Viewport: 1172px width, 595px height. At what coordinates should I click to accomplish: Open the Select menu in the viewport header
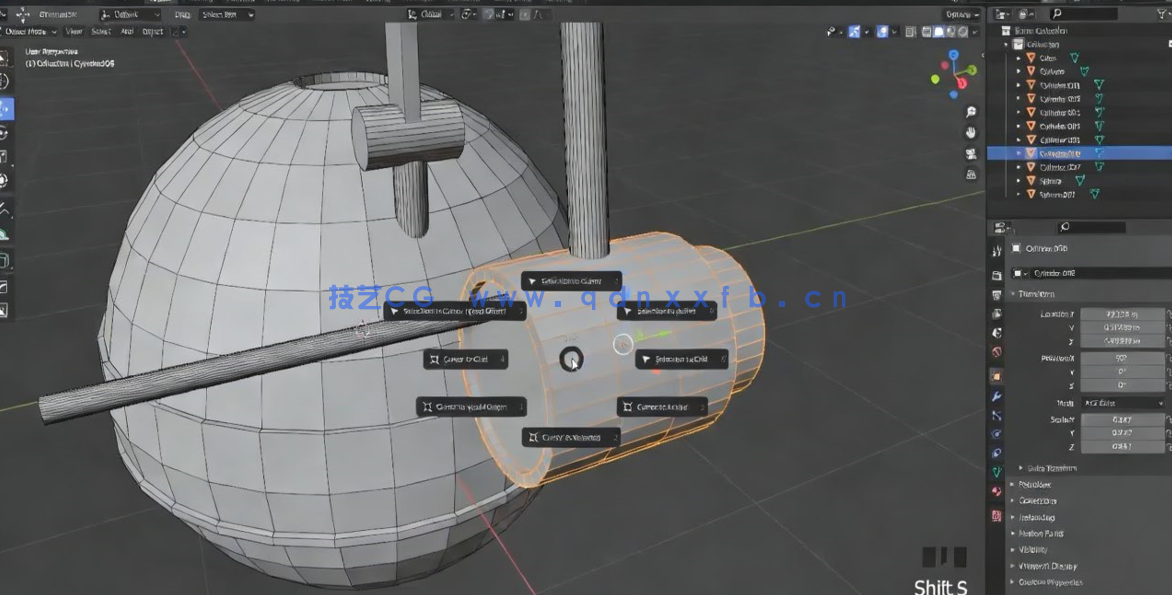101,31
